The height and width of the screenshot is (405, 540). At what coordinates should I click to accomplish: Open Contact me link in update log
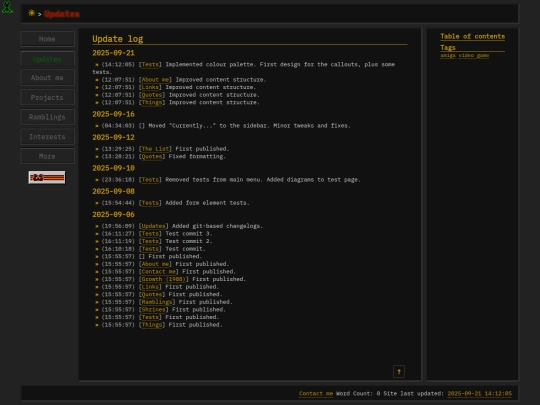click(x=159, y=271)
